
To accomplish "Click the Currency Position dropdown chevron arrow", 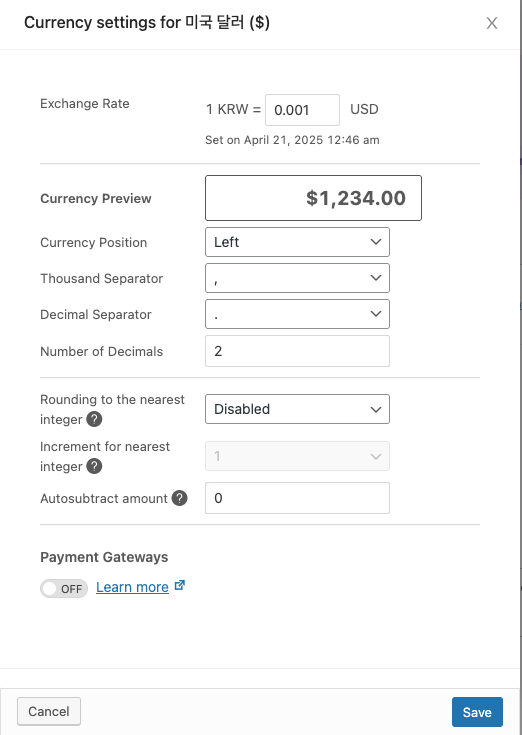I will [375, 242].
